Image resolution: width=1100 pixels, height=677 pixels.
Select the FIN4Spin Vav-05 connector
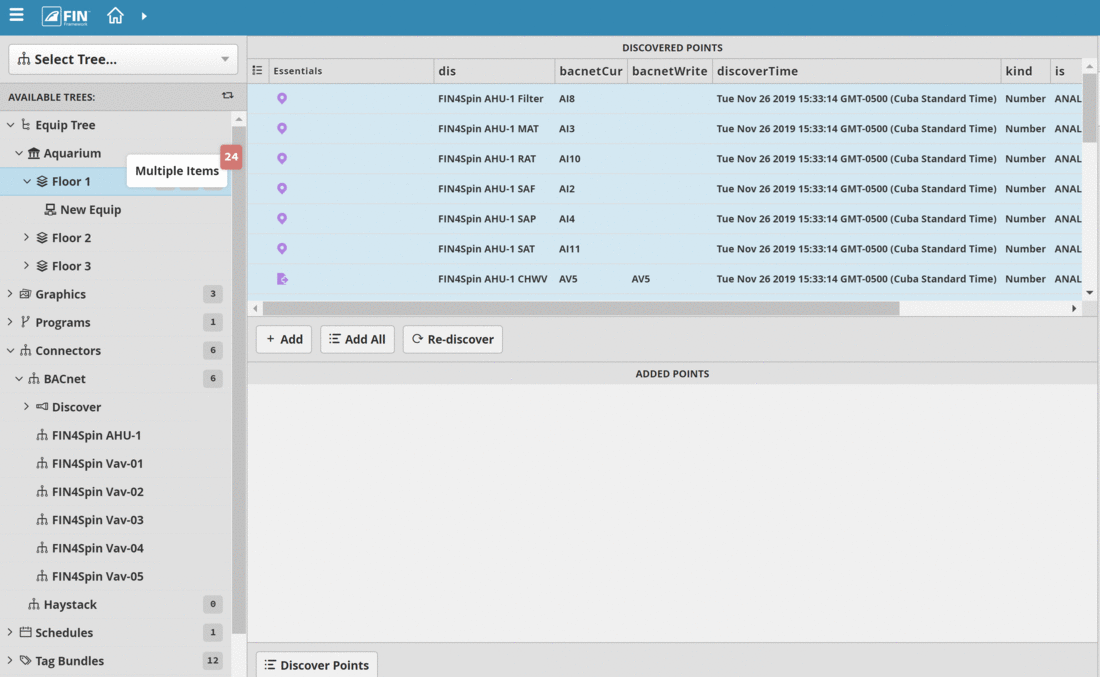coord(98,576)
